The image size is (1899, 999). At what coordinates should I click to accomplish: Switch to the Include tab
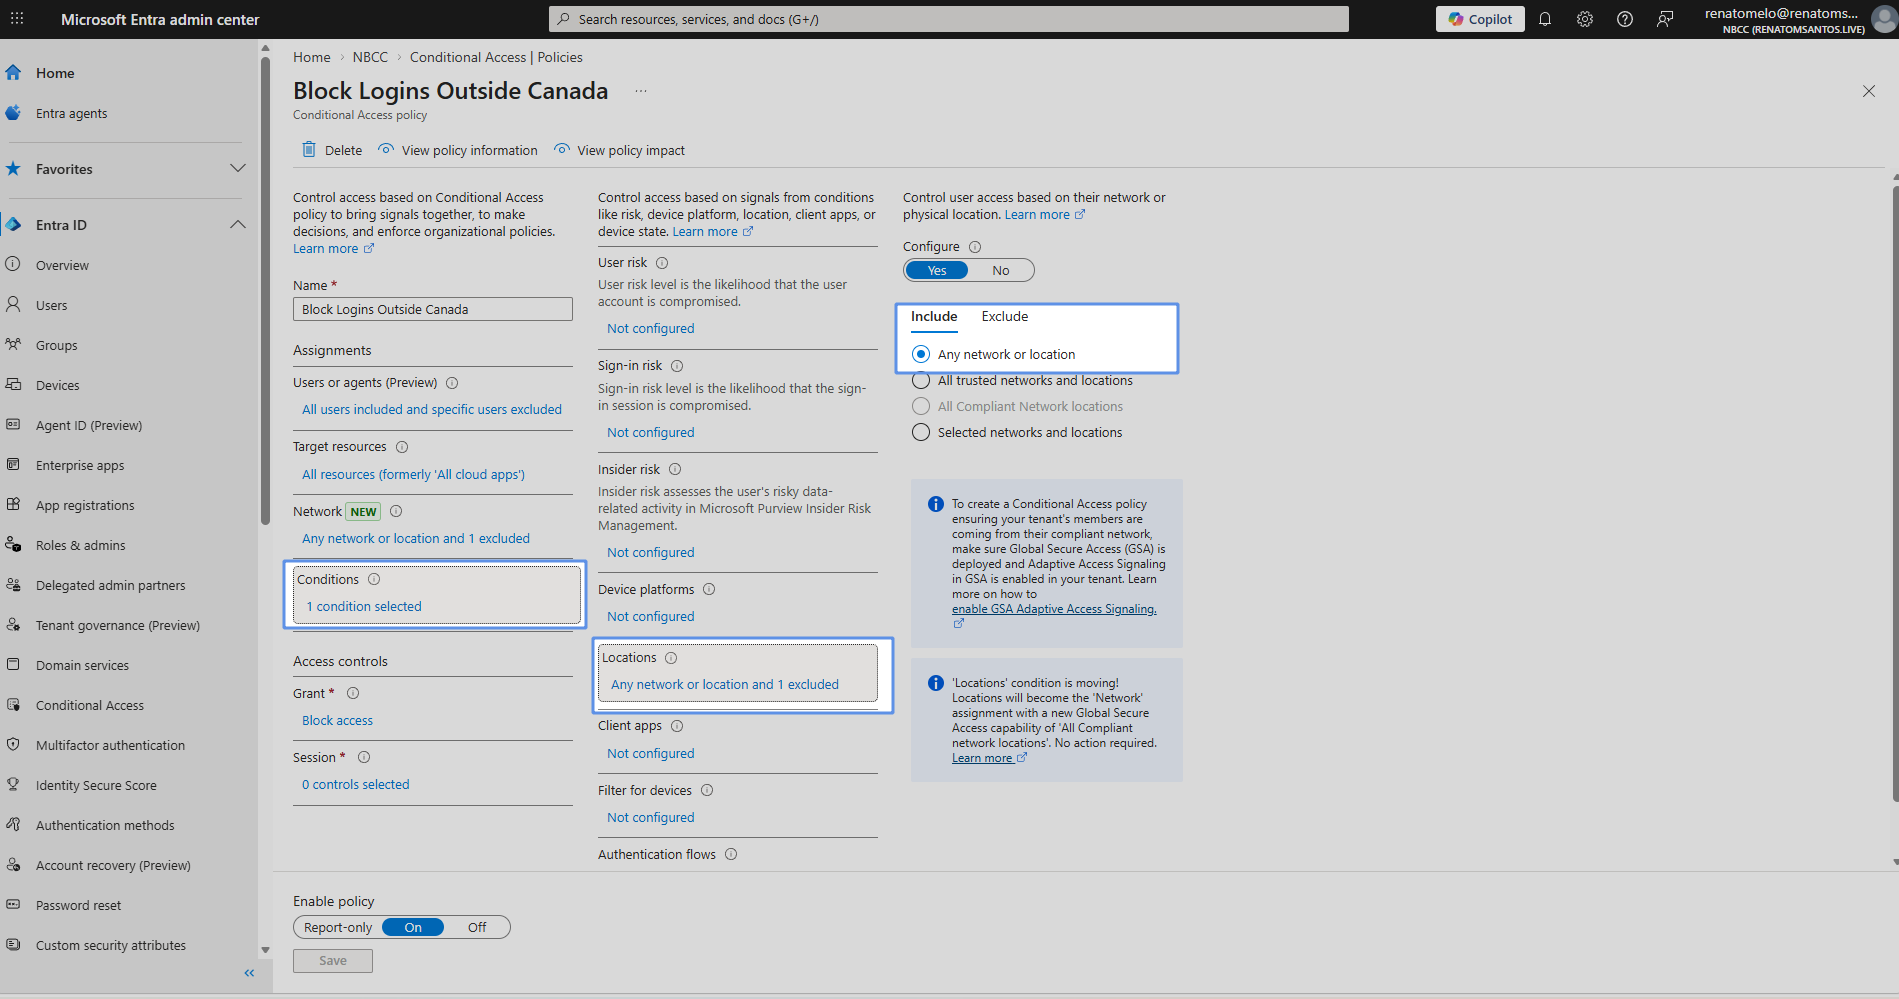934,317
